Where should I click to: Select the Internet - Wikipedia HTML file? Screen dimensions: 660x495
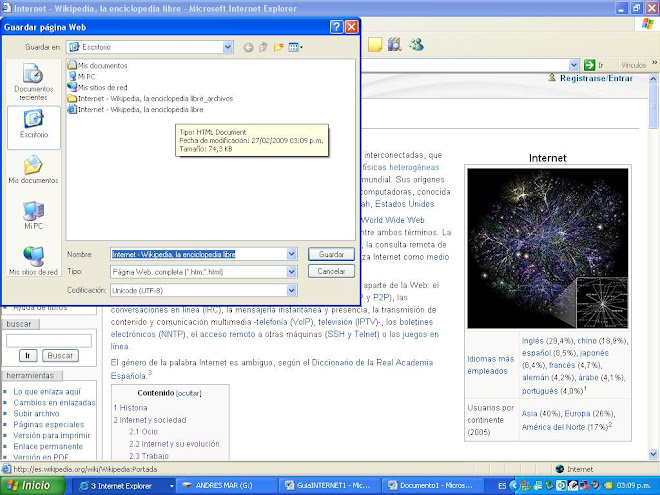pyautogui.click(x=136, y=109)
